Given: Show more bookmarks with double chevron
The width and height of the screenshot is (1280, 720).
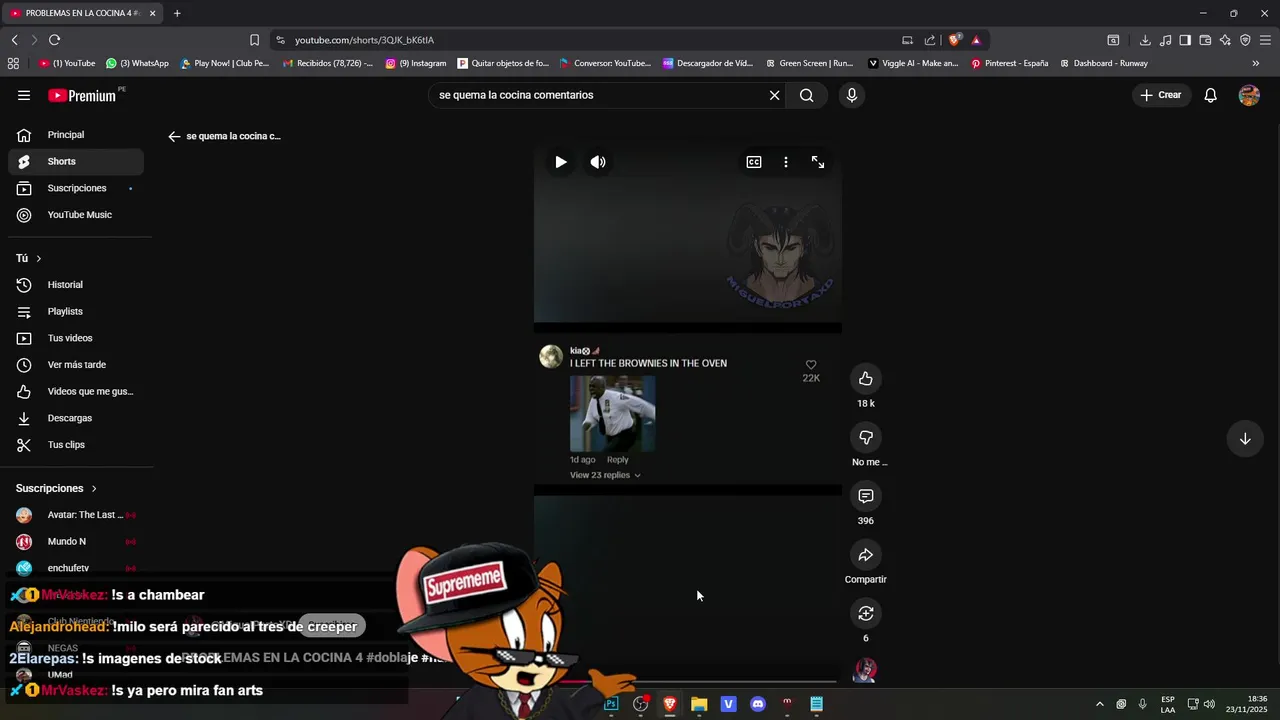Looking at the screenshot, I should [1256, 63].
